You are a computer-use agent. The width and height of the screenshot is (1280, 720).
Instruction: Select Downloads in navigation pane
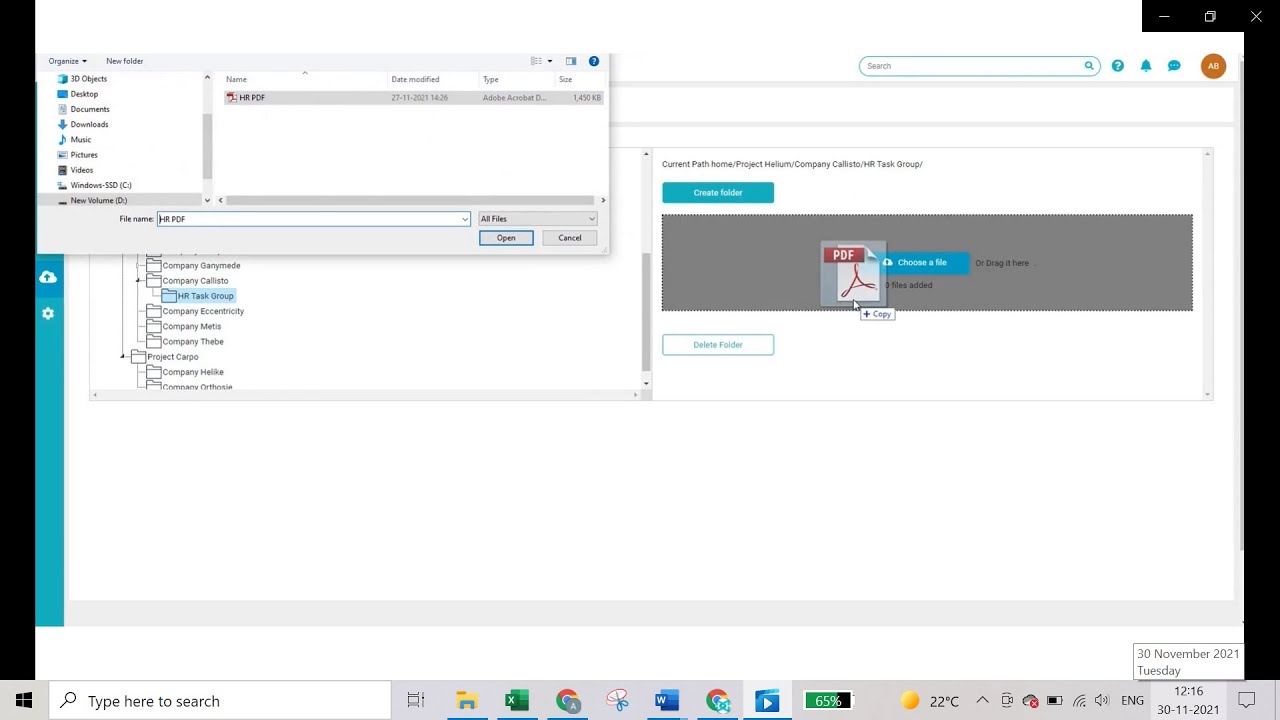coord(89,124)
